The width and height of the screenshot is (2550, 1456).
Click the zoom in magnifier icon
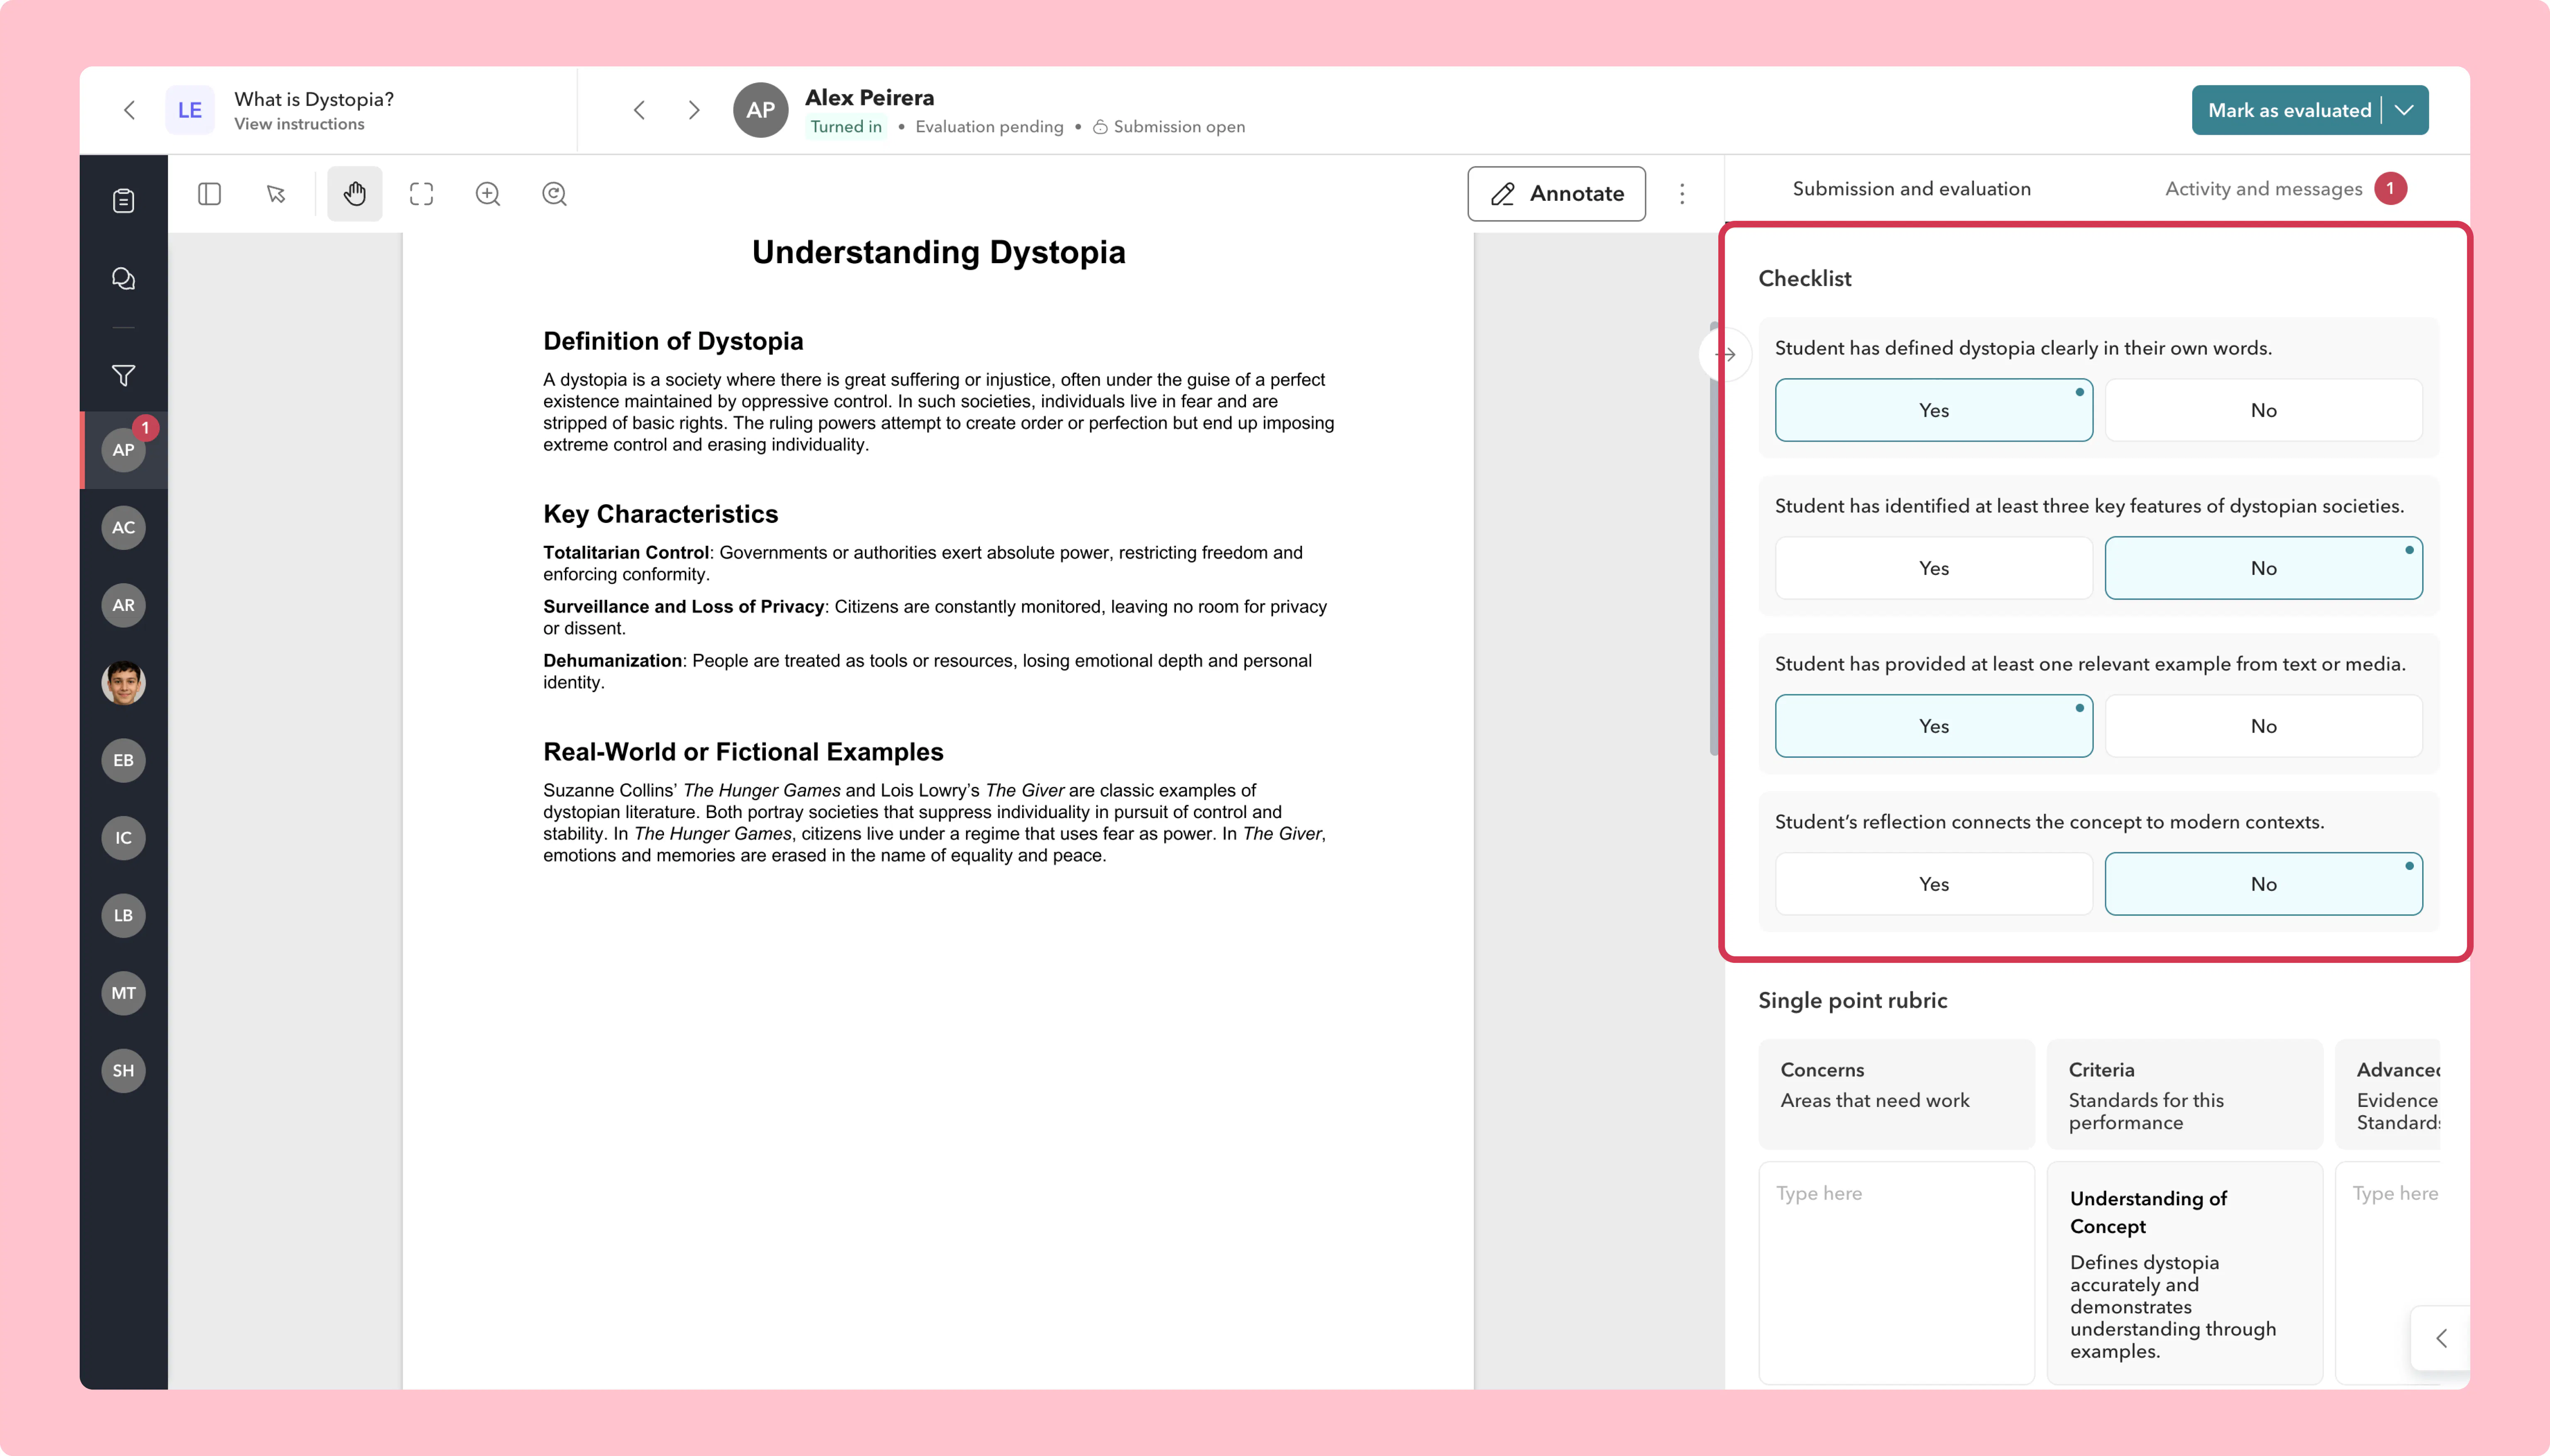(488, 193)
